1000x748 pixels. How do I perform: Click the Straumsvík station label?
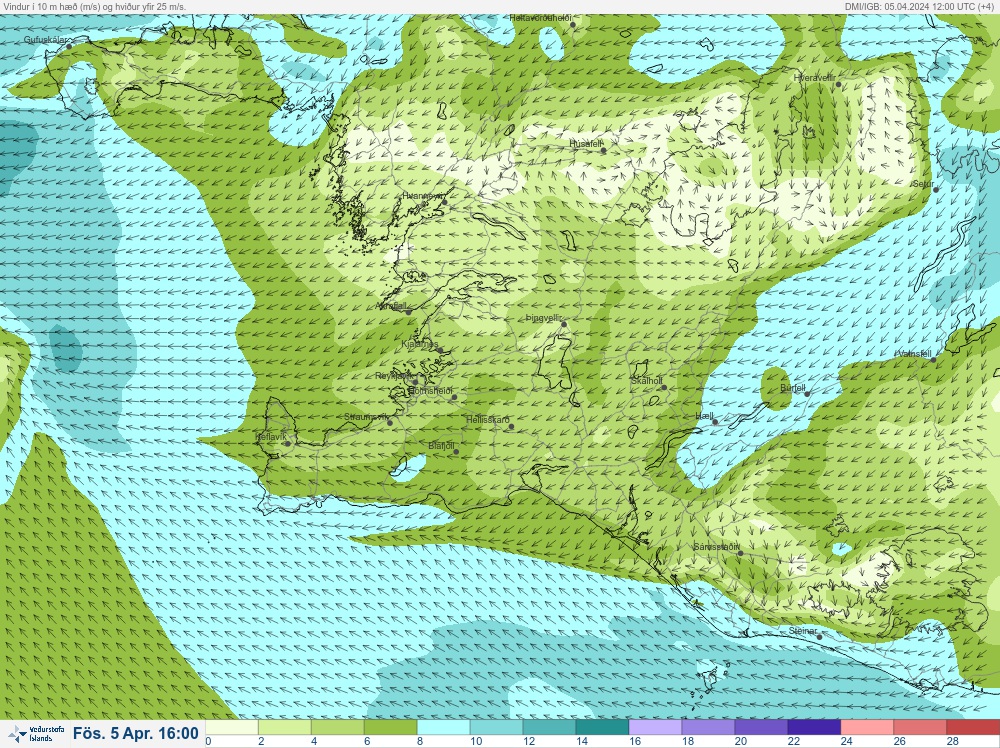click(366, 416)
